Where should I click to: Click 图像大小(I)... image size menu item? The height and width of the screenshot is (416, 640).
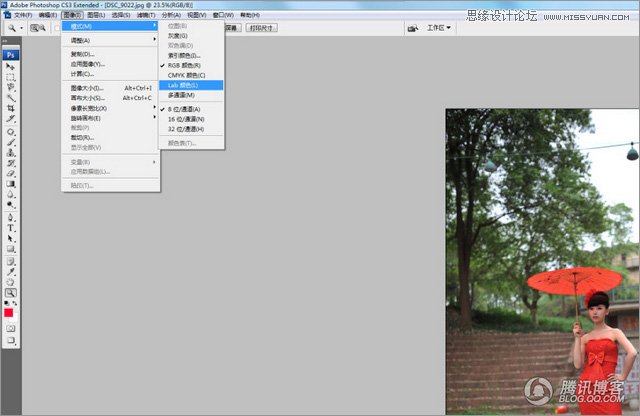tap(110, 88)
